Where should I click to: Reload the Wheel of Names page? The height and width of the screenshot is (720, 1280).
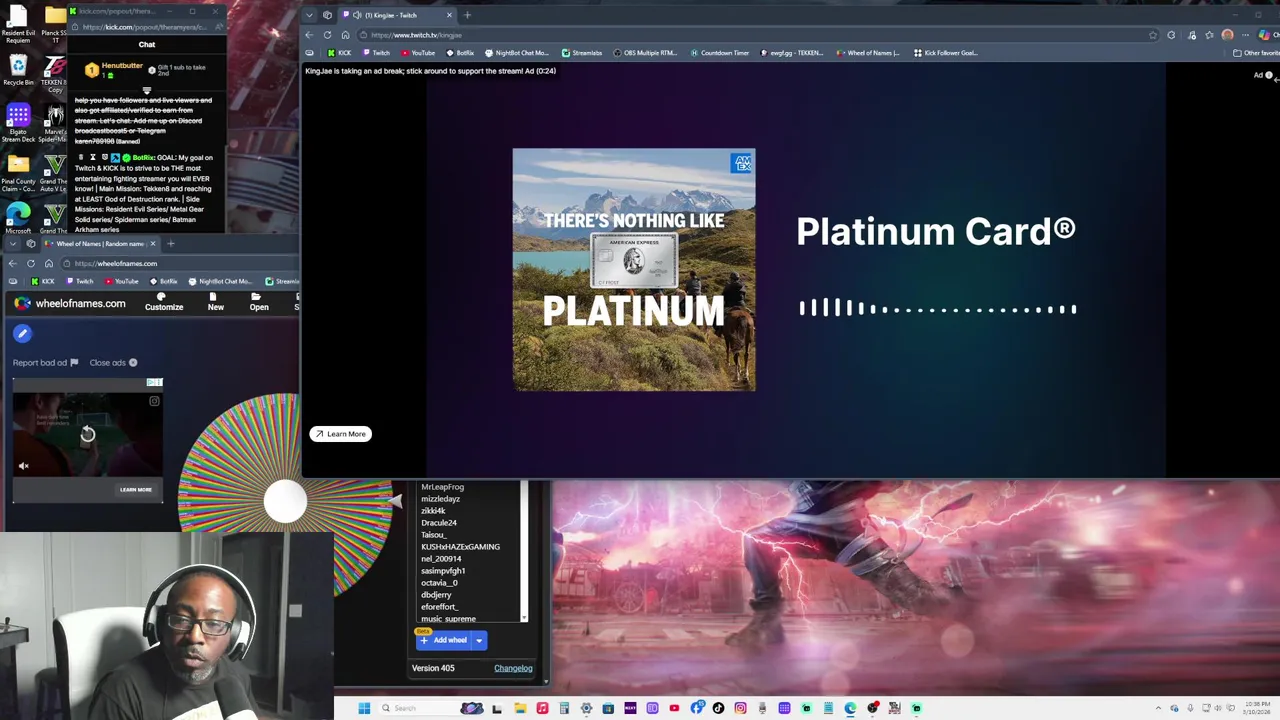[31, 263]
